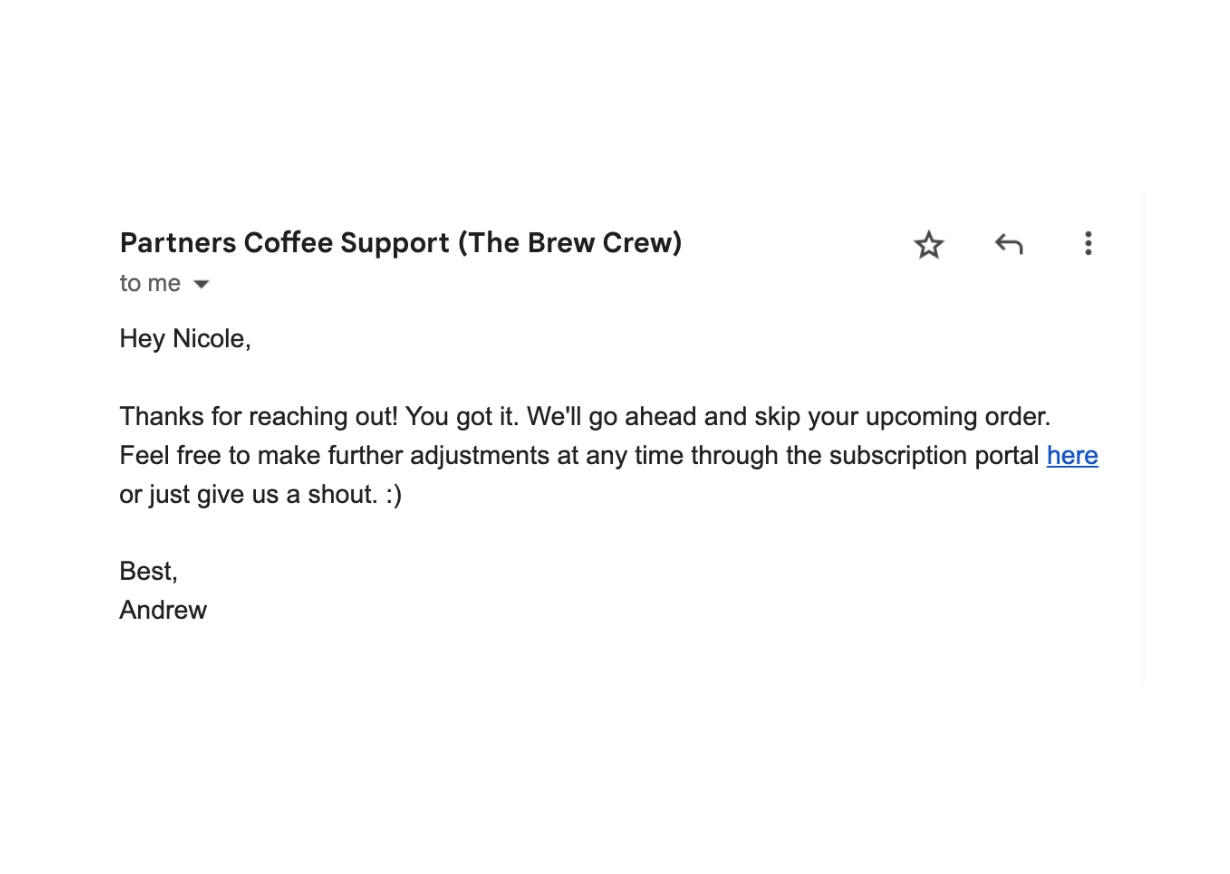
Task: Click the signature name "Andrew"
Action: pyautogui.click(x=163, y=610)
